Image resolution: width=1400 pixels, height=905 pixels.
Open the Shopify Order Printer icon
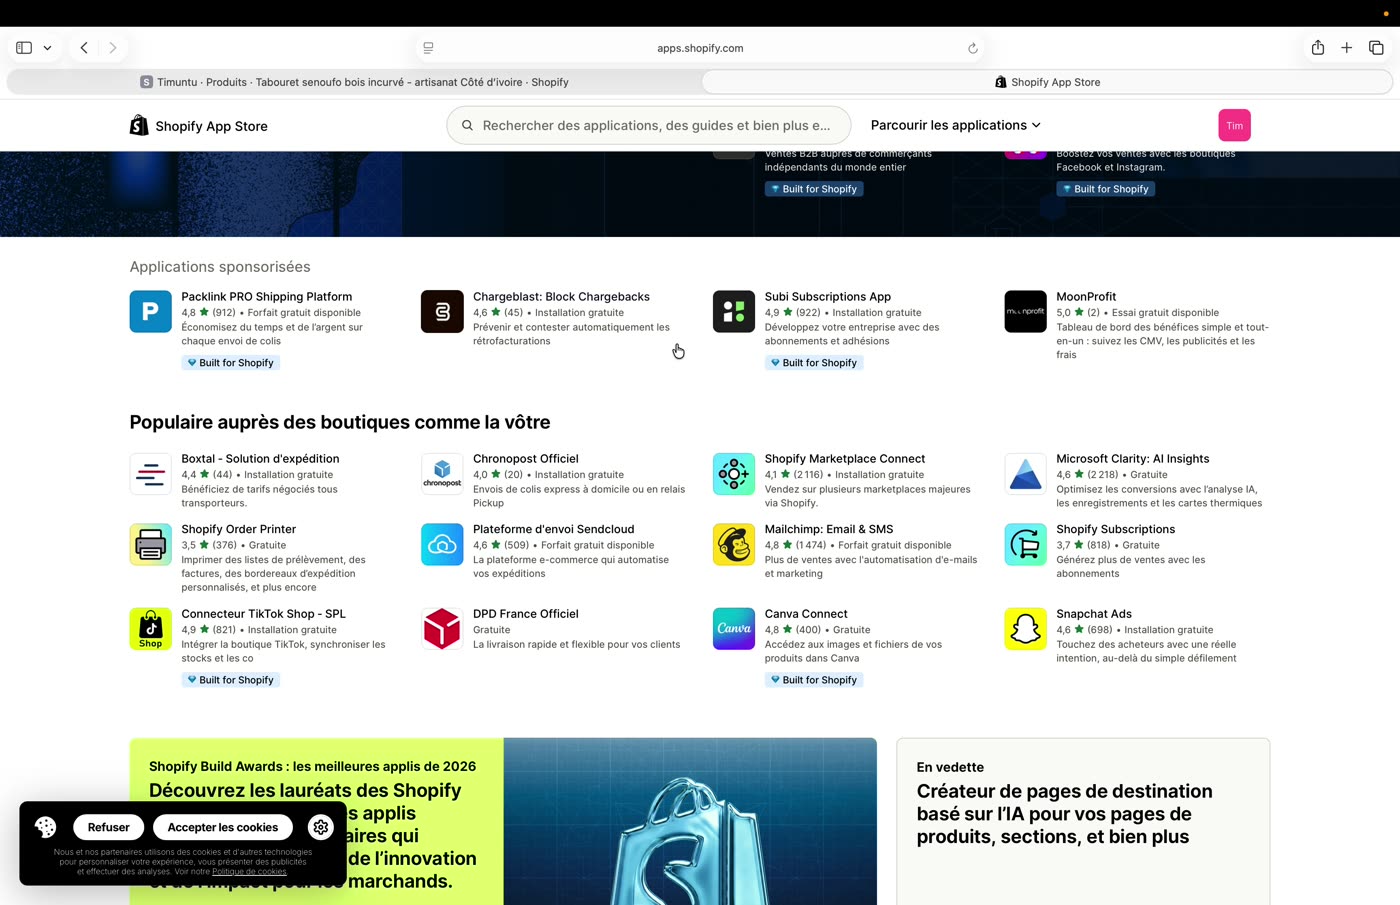click(x=150, y=544)
